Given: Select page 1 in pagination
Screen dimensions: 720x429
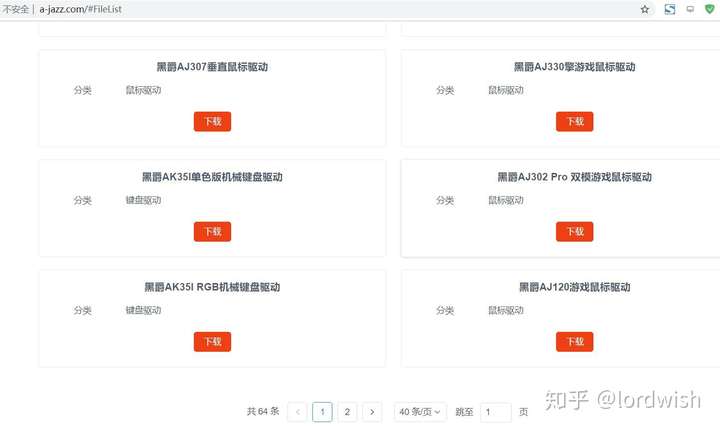Looking at the screenshot, I should coord(322,412).
